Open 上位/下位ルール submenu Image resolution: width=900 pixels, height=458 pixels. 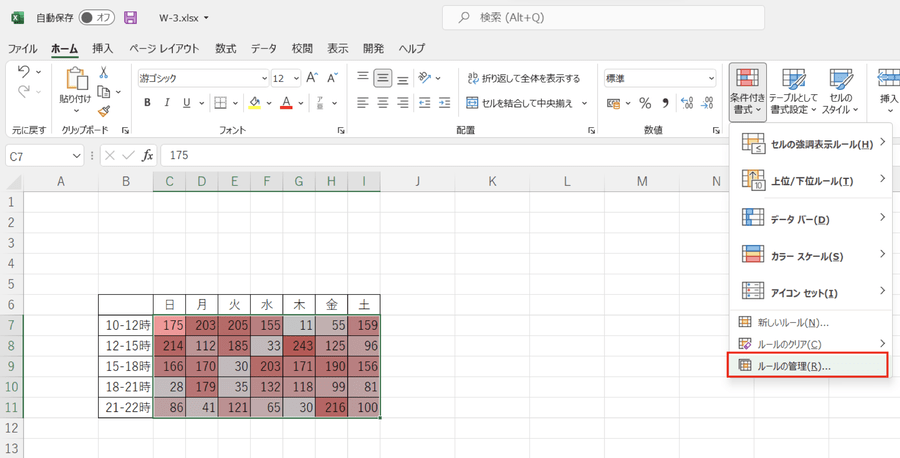(x=810, y=181)
